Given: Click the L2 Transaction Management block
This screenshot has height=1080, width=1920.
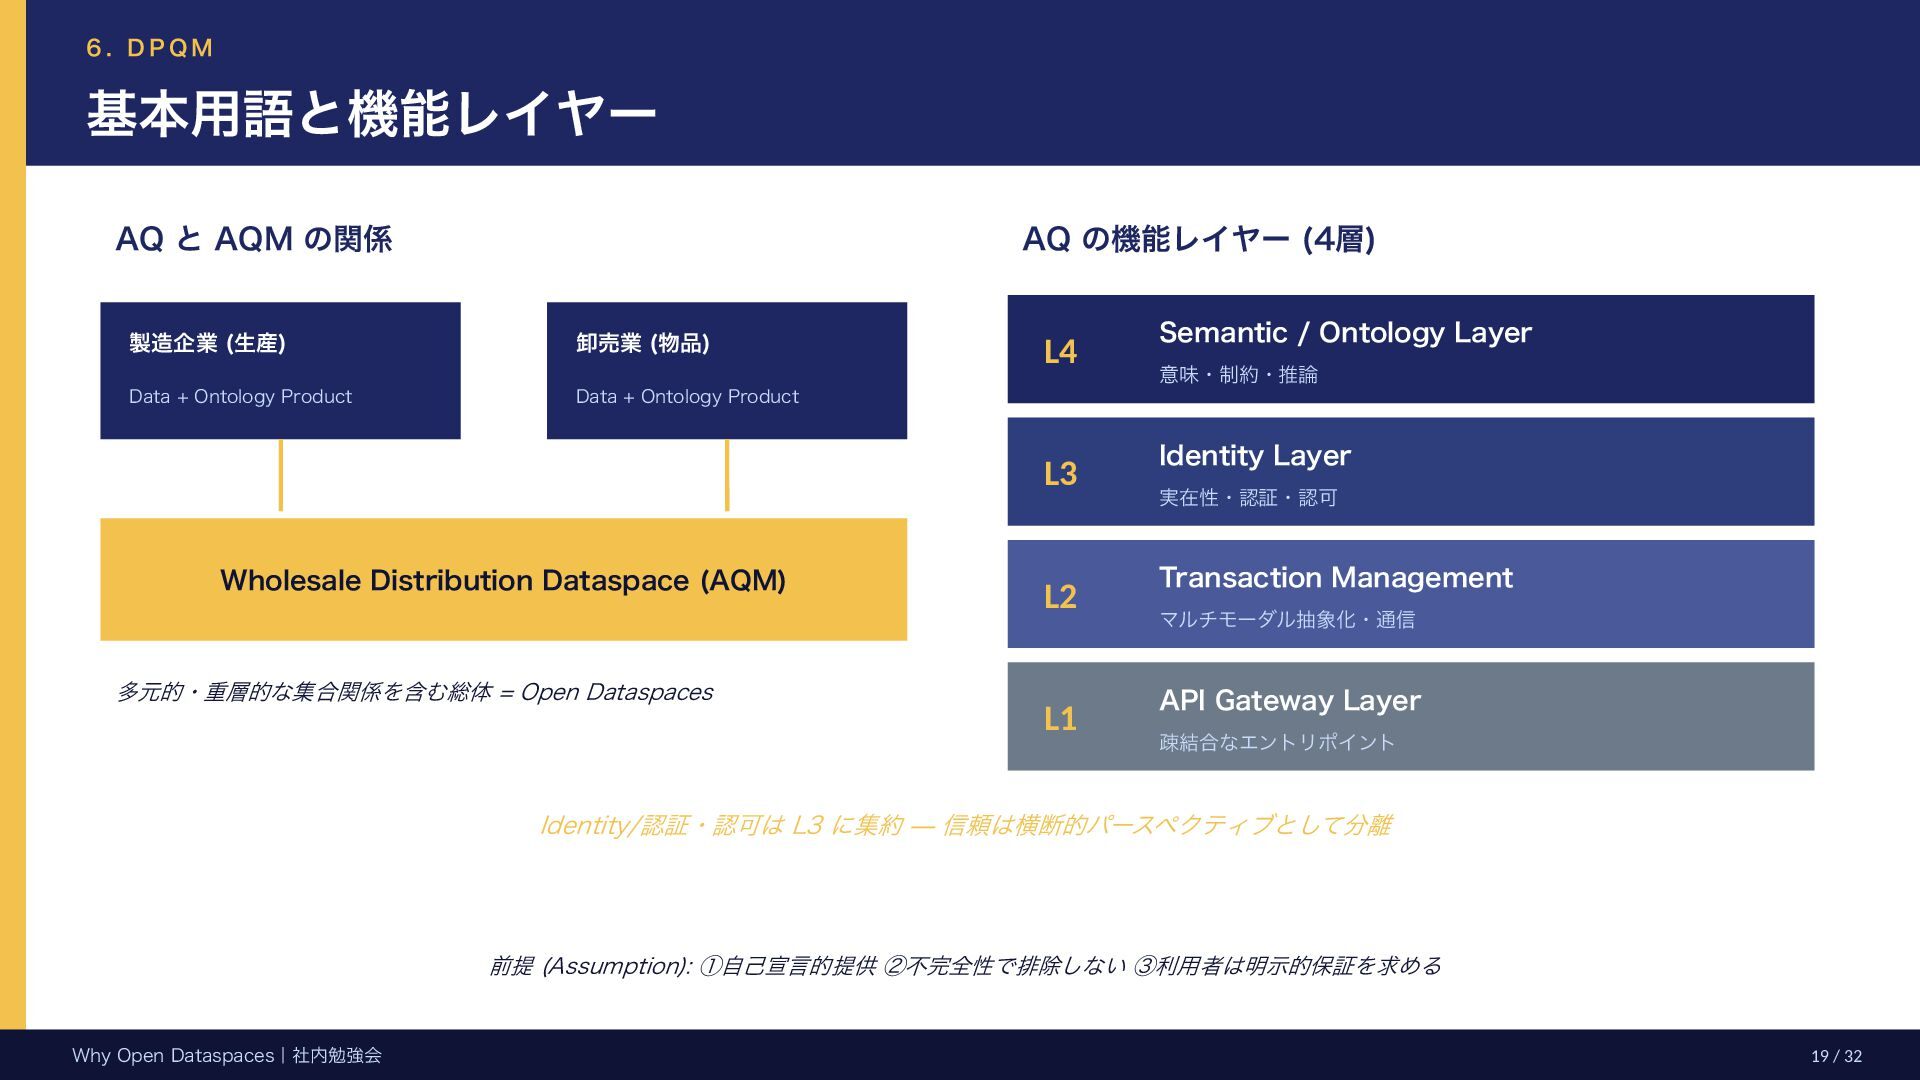Looking at the screenshot, I should point(1410,594).
